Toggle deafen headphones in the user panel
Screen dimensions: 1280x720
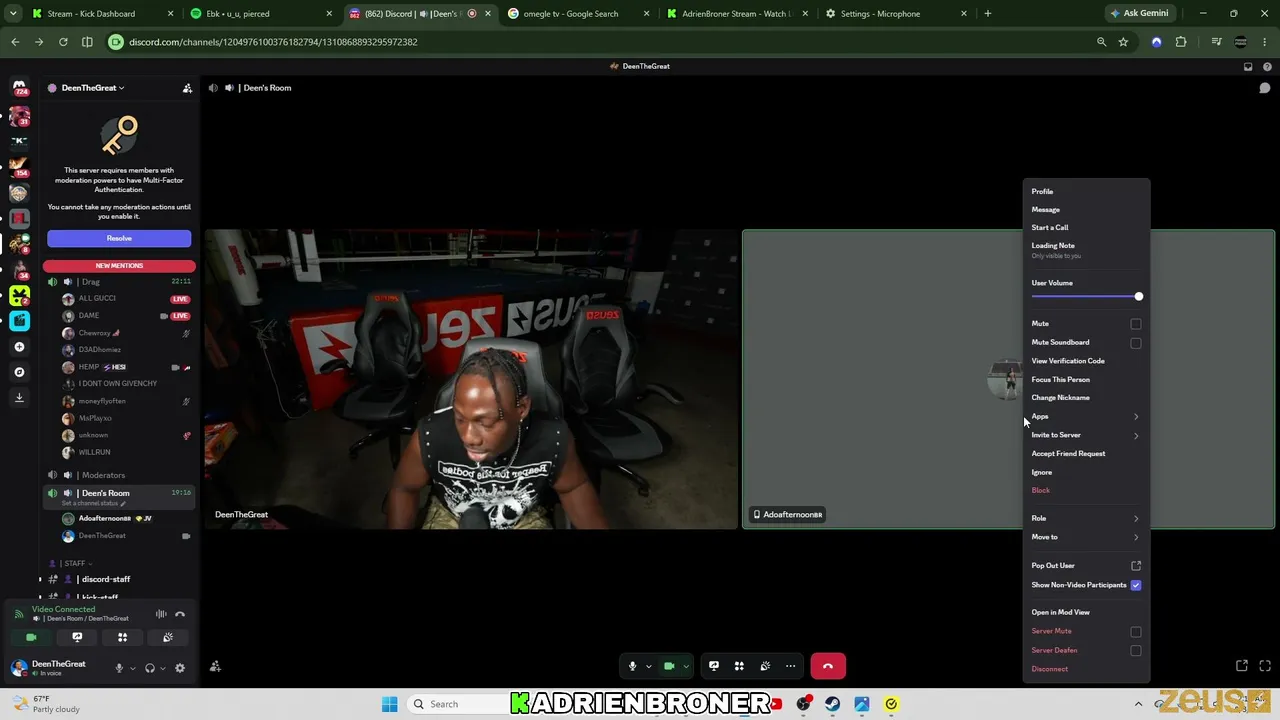coord(150,668)
